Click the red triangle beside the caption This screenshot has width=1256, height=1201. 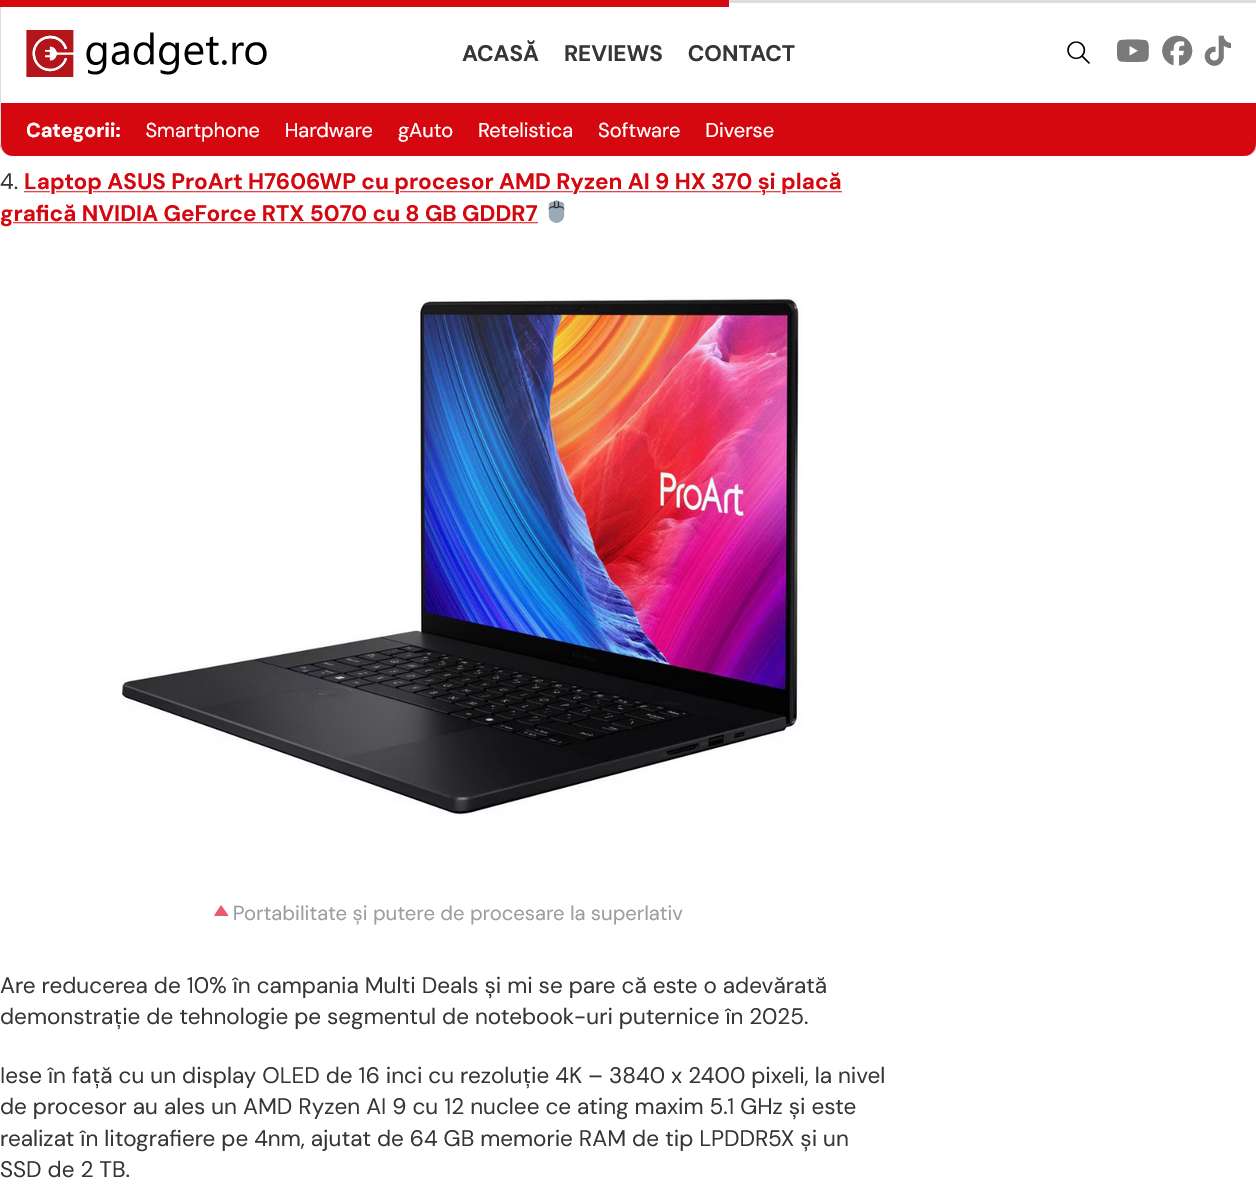(x=221, y=911)
